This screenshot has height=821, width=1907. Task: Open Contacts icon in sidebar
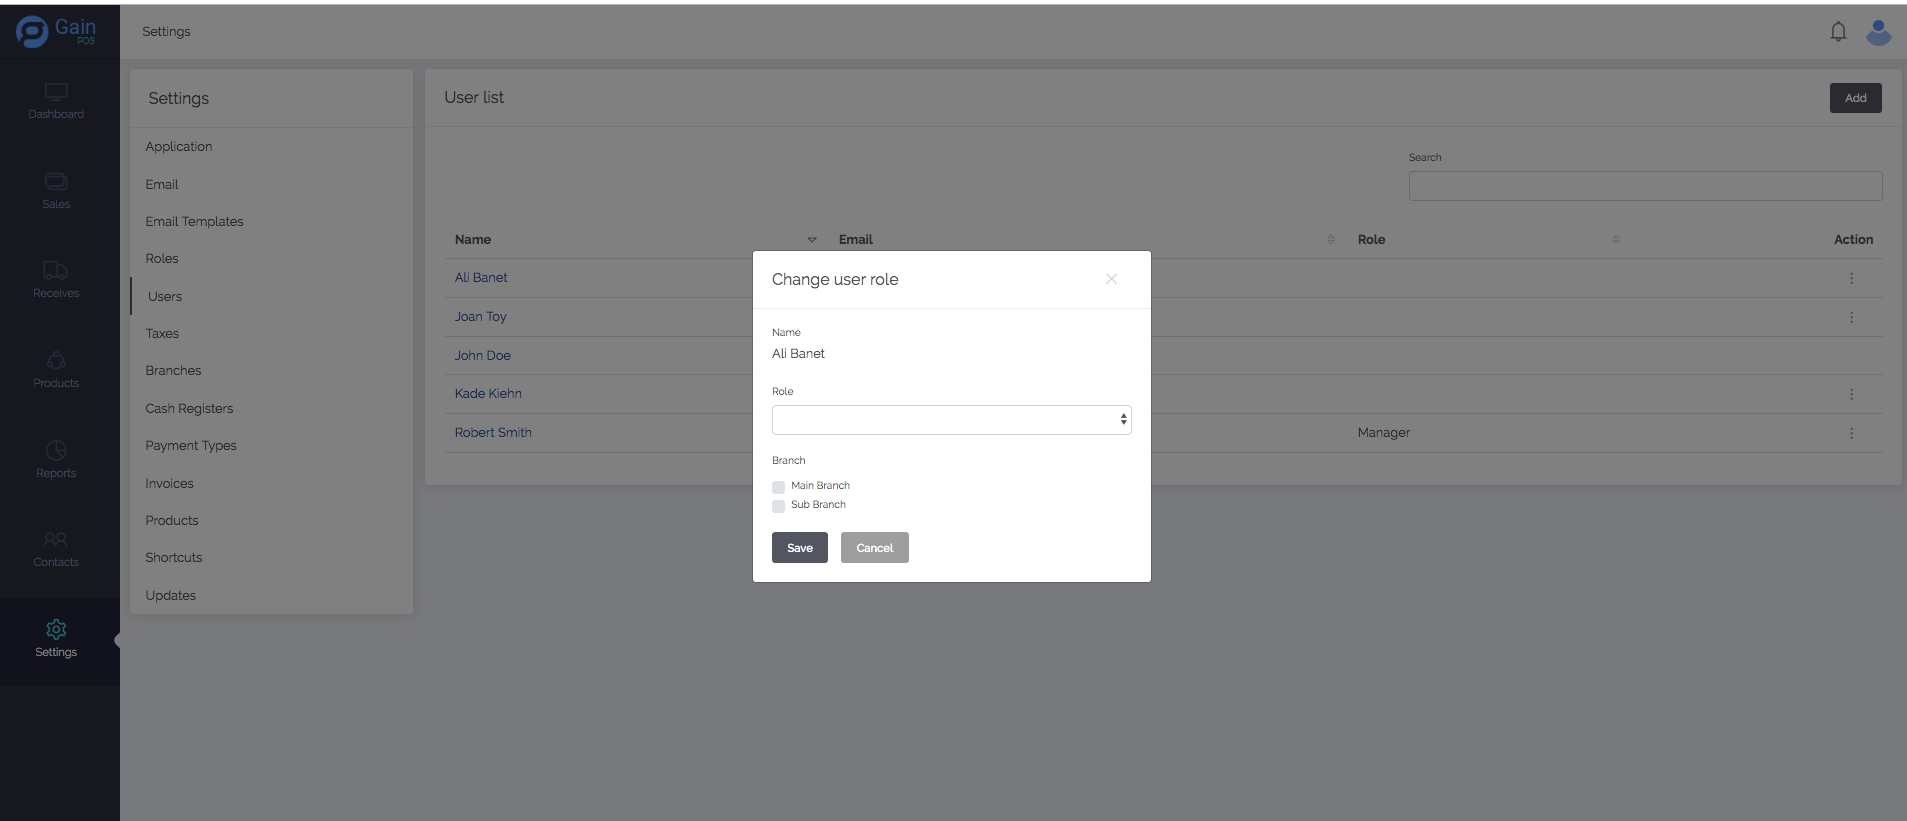point(56,540)
